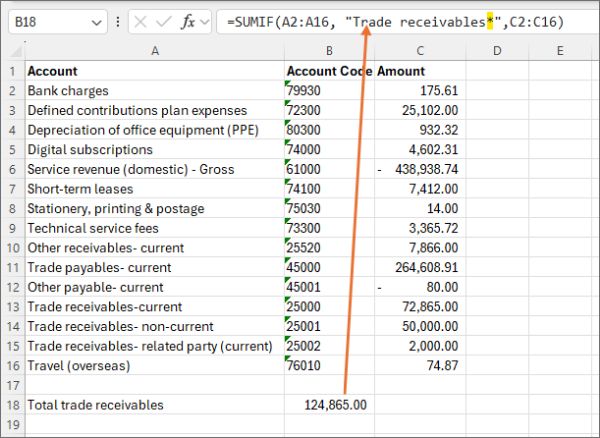
Task: Click the 'Account Code' header cell
Action: 329,71
